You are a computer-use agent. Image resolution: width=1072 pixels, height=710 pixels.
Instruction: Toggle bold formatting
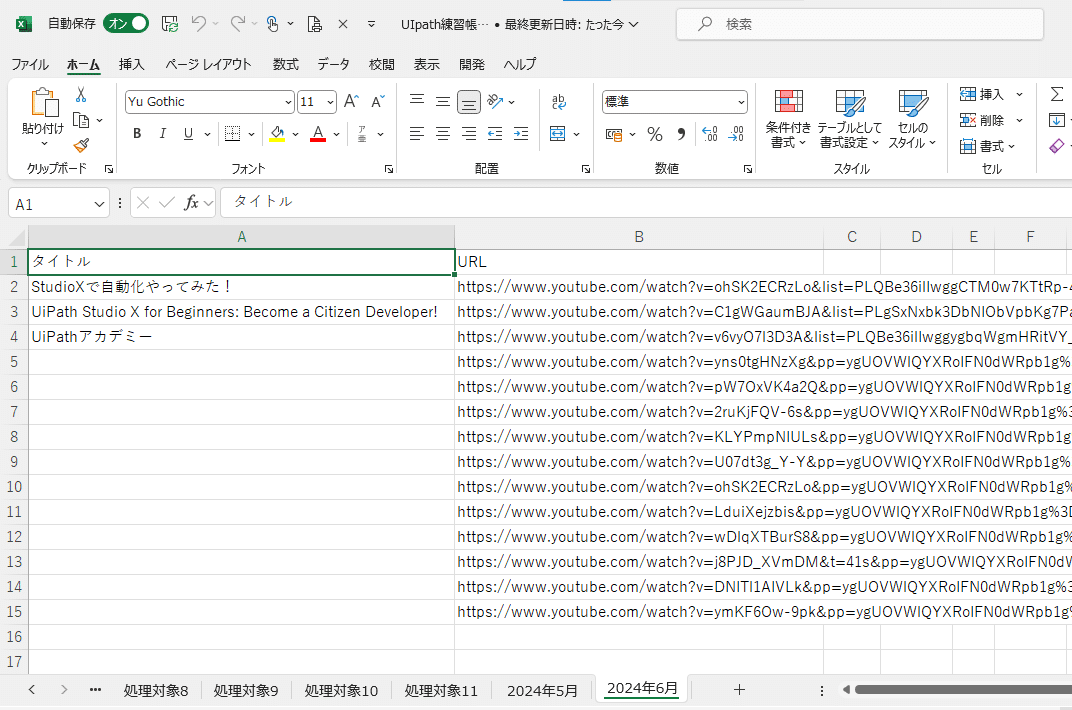137,134
